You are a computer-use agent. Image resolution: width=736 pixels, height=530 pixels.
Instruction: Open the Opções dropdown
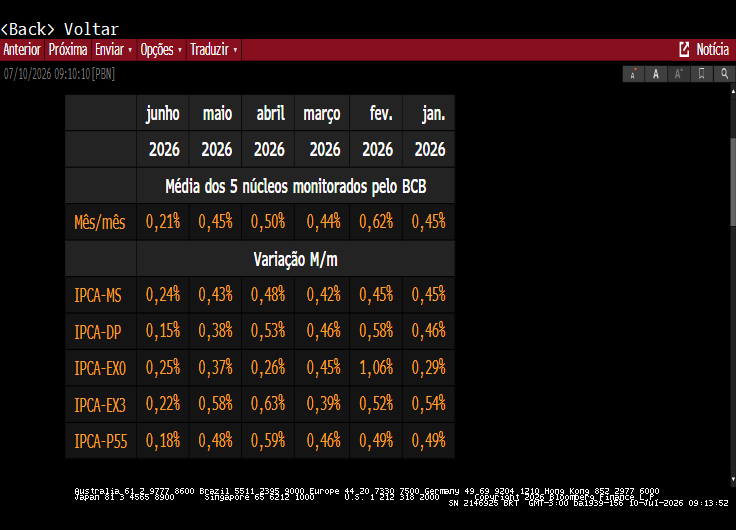pyautogui.click(x=161, y=49)
